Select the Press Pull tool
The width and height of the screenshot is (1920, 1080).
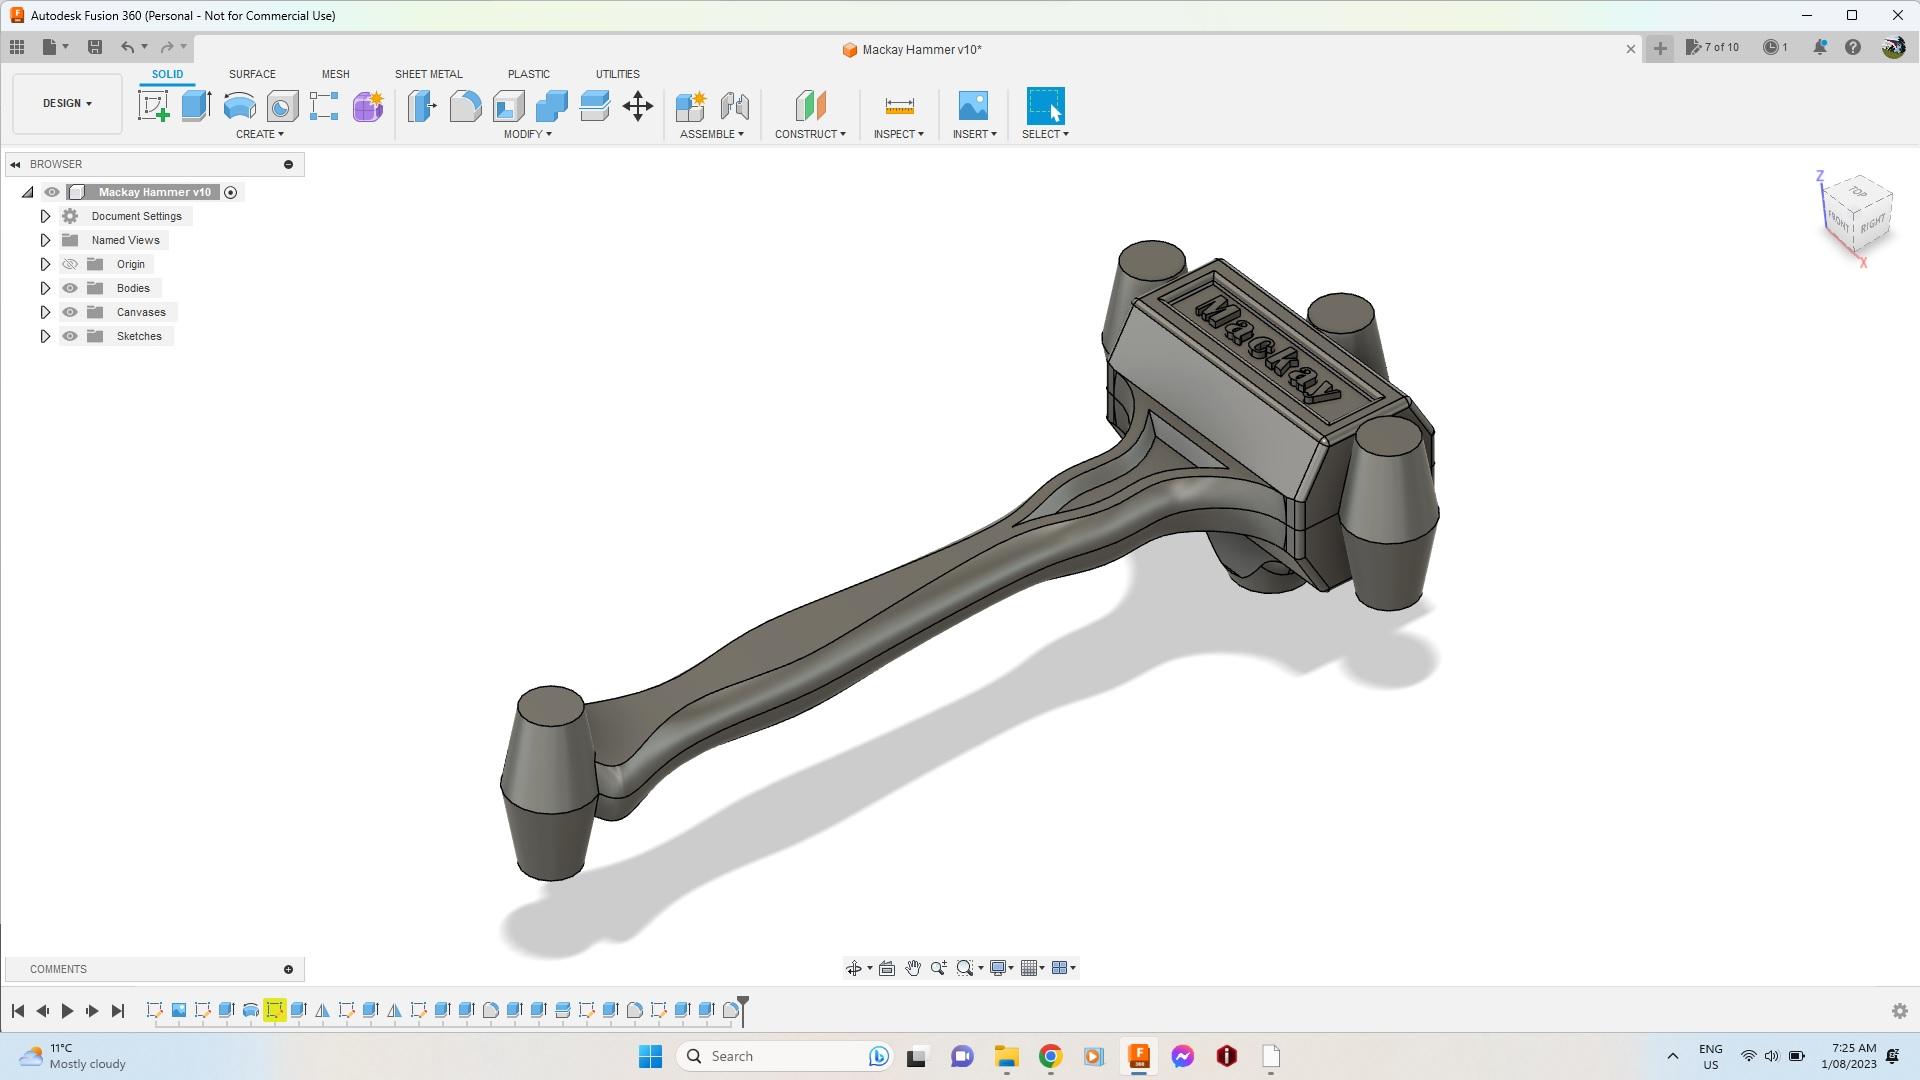[x=422, y=106]
